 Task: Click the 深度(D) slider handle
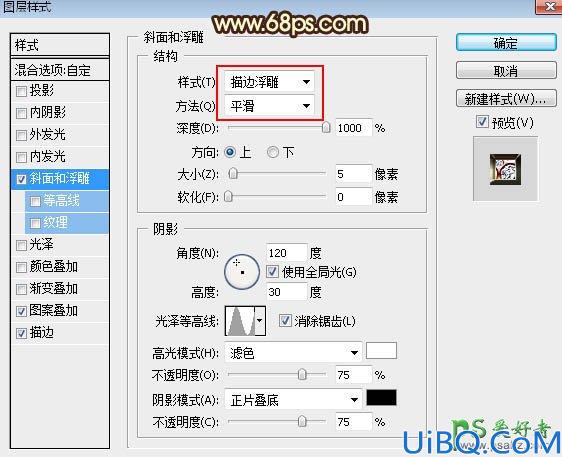326,127
